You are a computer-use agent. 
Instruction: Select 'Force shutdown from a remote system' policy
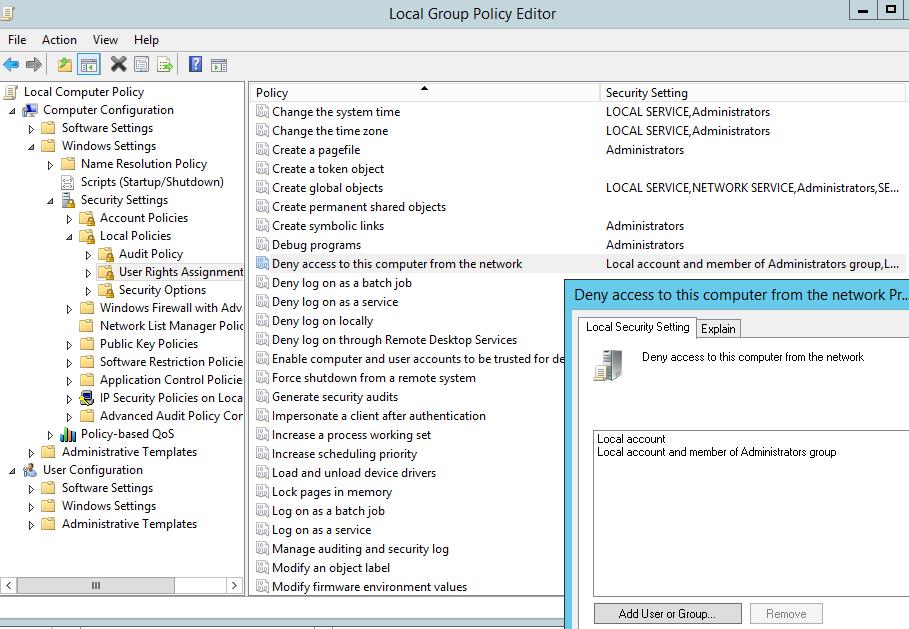point(374,378)
